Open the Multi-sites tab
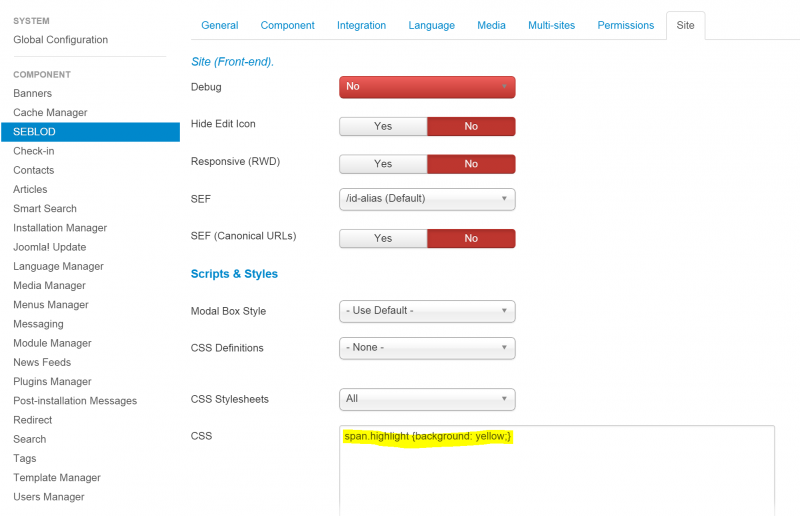The width and height of the screenshot is (800, 516). 552,25
